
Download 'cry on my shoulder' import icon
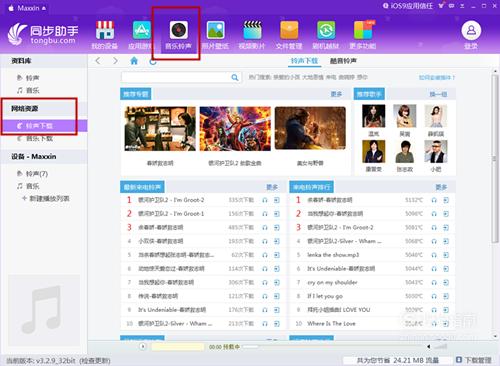point(446,282)
